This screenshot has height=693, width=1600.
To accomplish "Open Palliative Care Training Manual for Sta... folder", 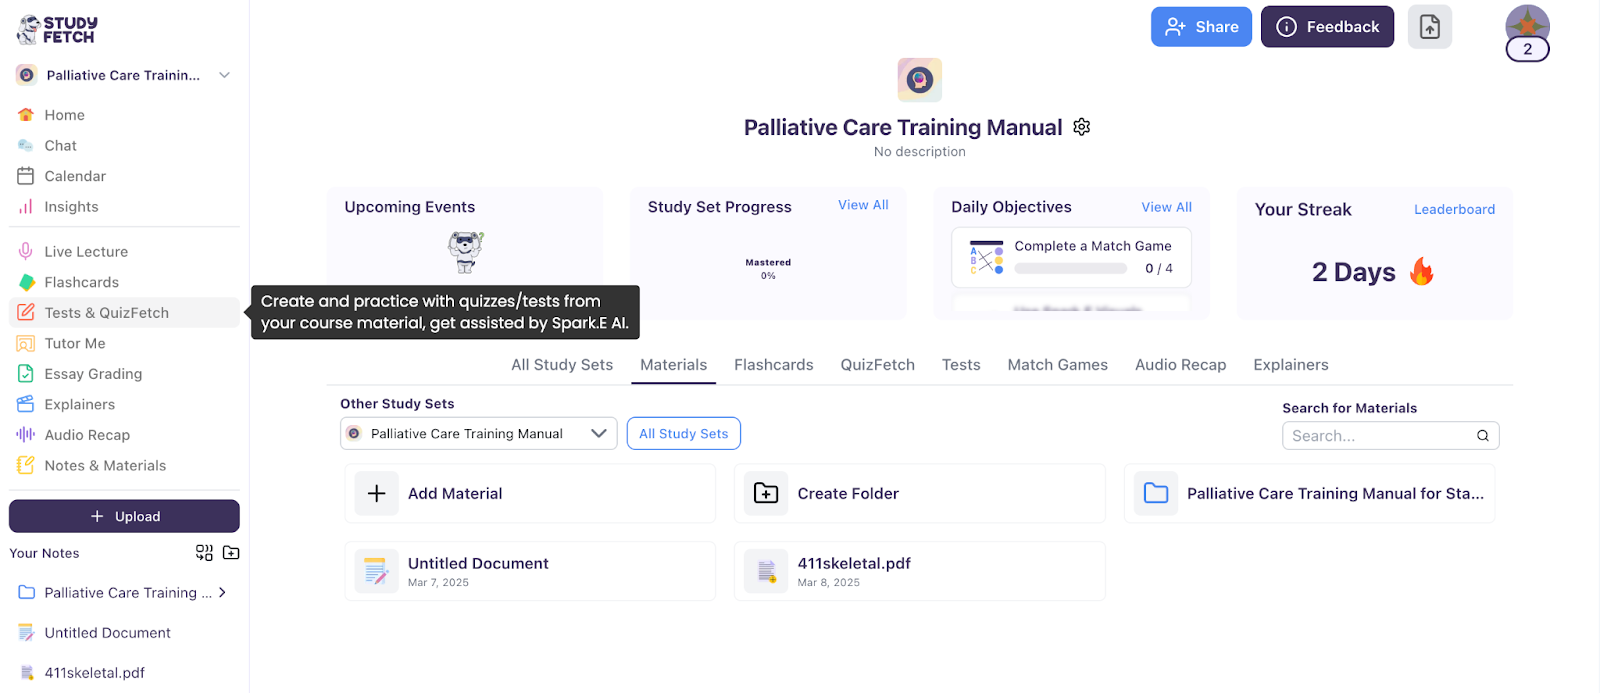I will tap(1310, 493).
